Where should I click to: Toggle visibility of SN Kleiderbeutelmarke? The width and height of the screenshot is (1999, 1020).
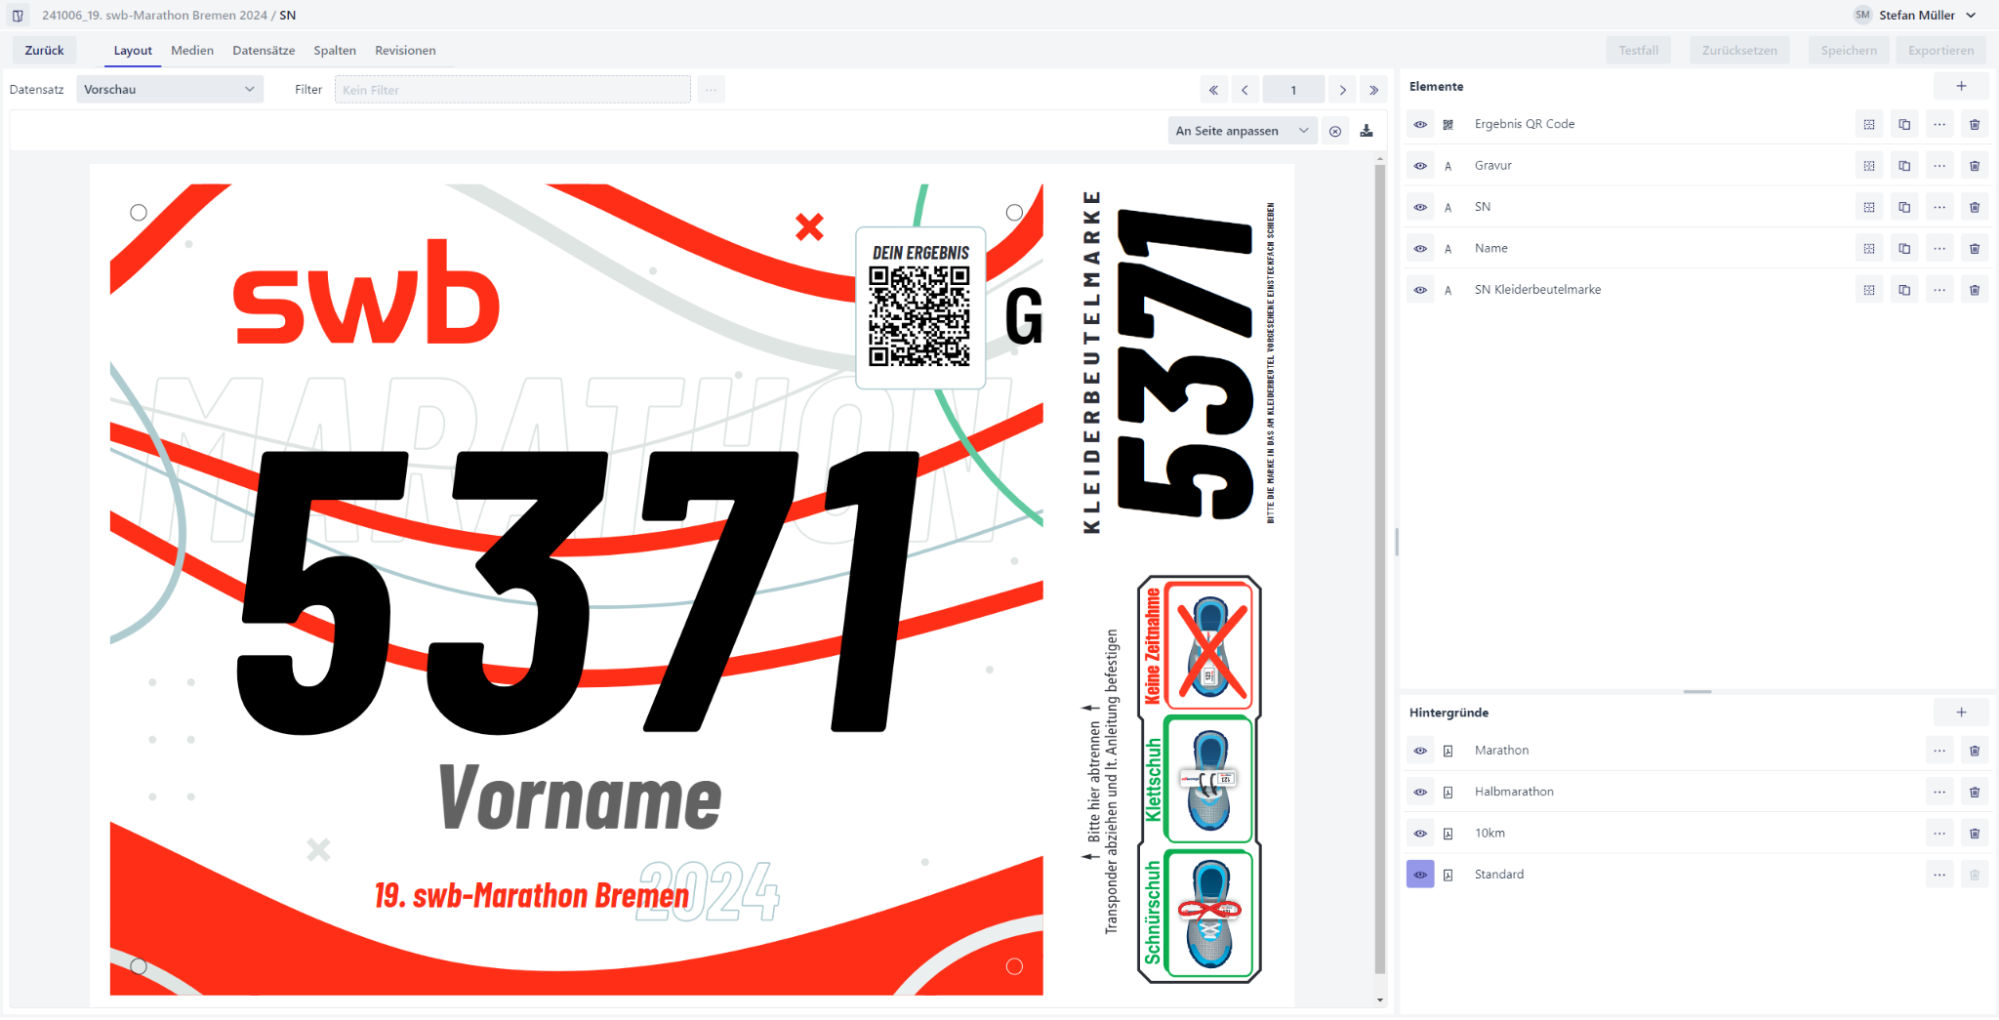pyautogui.click(x=1420, y=290)
